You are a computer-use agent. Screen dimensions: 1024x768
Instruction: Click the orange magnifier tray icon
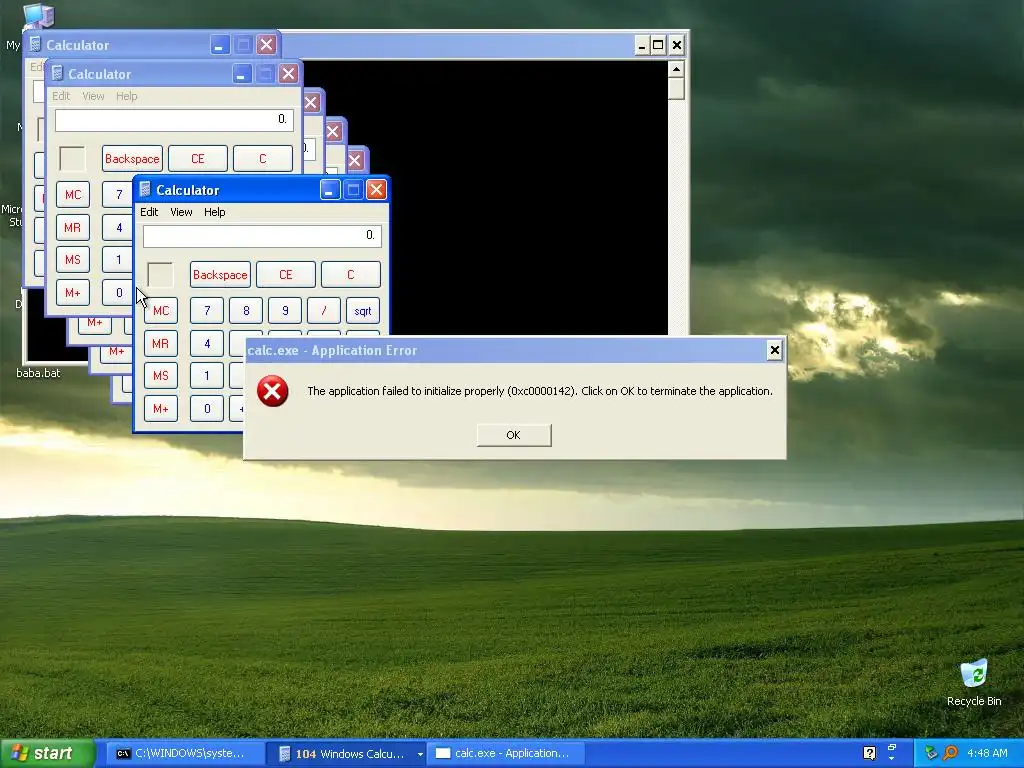(950, 754)
